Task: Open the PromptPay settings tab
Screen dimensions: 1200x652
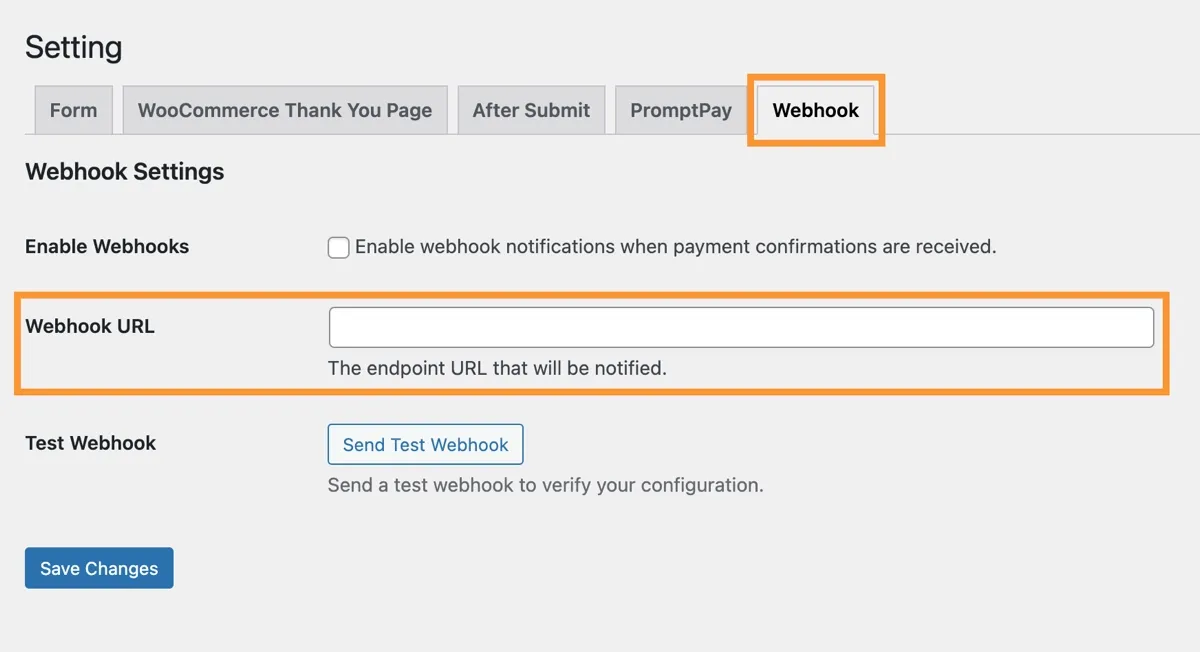Action: 681,110
